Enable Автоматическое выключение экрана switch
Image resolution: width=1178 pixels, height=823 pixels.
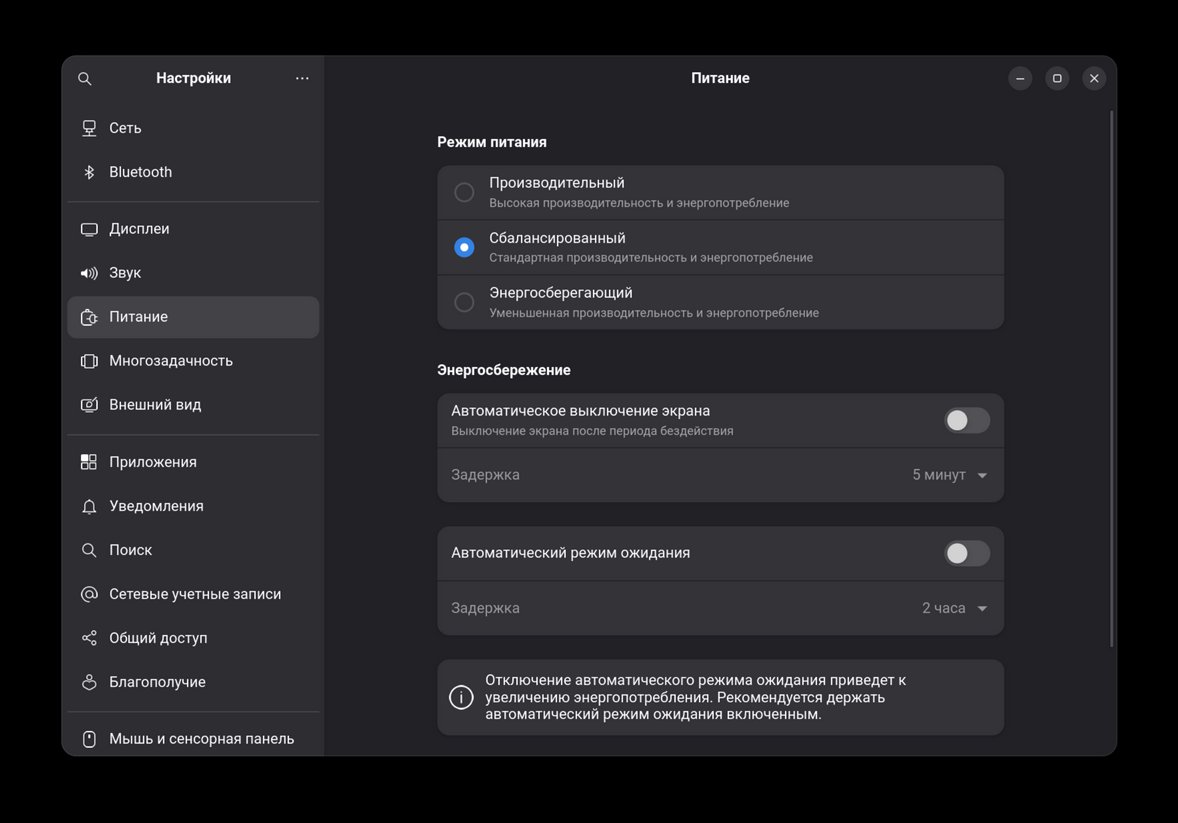pyautogui.click(x=966, y=420)
